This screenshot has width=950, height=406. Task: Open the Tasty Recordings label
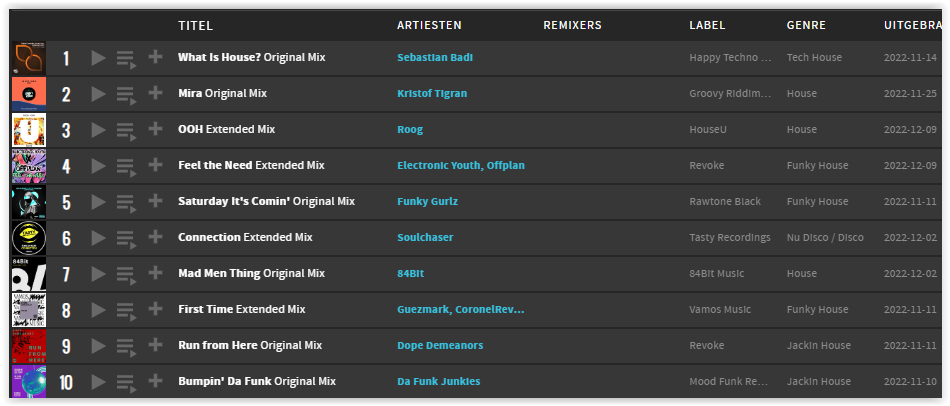730,238
